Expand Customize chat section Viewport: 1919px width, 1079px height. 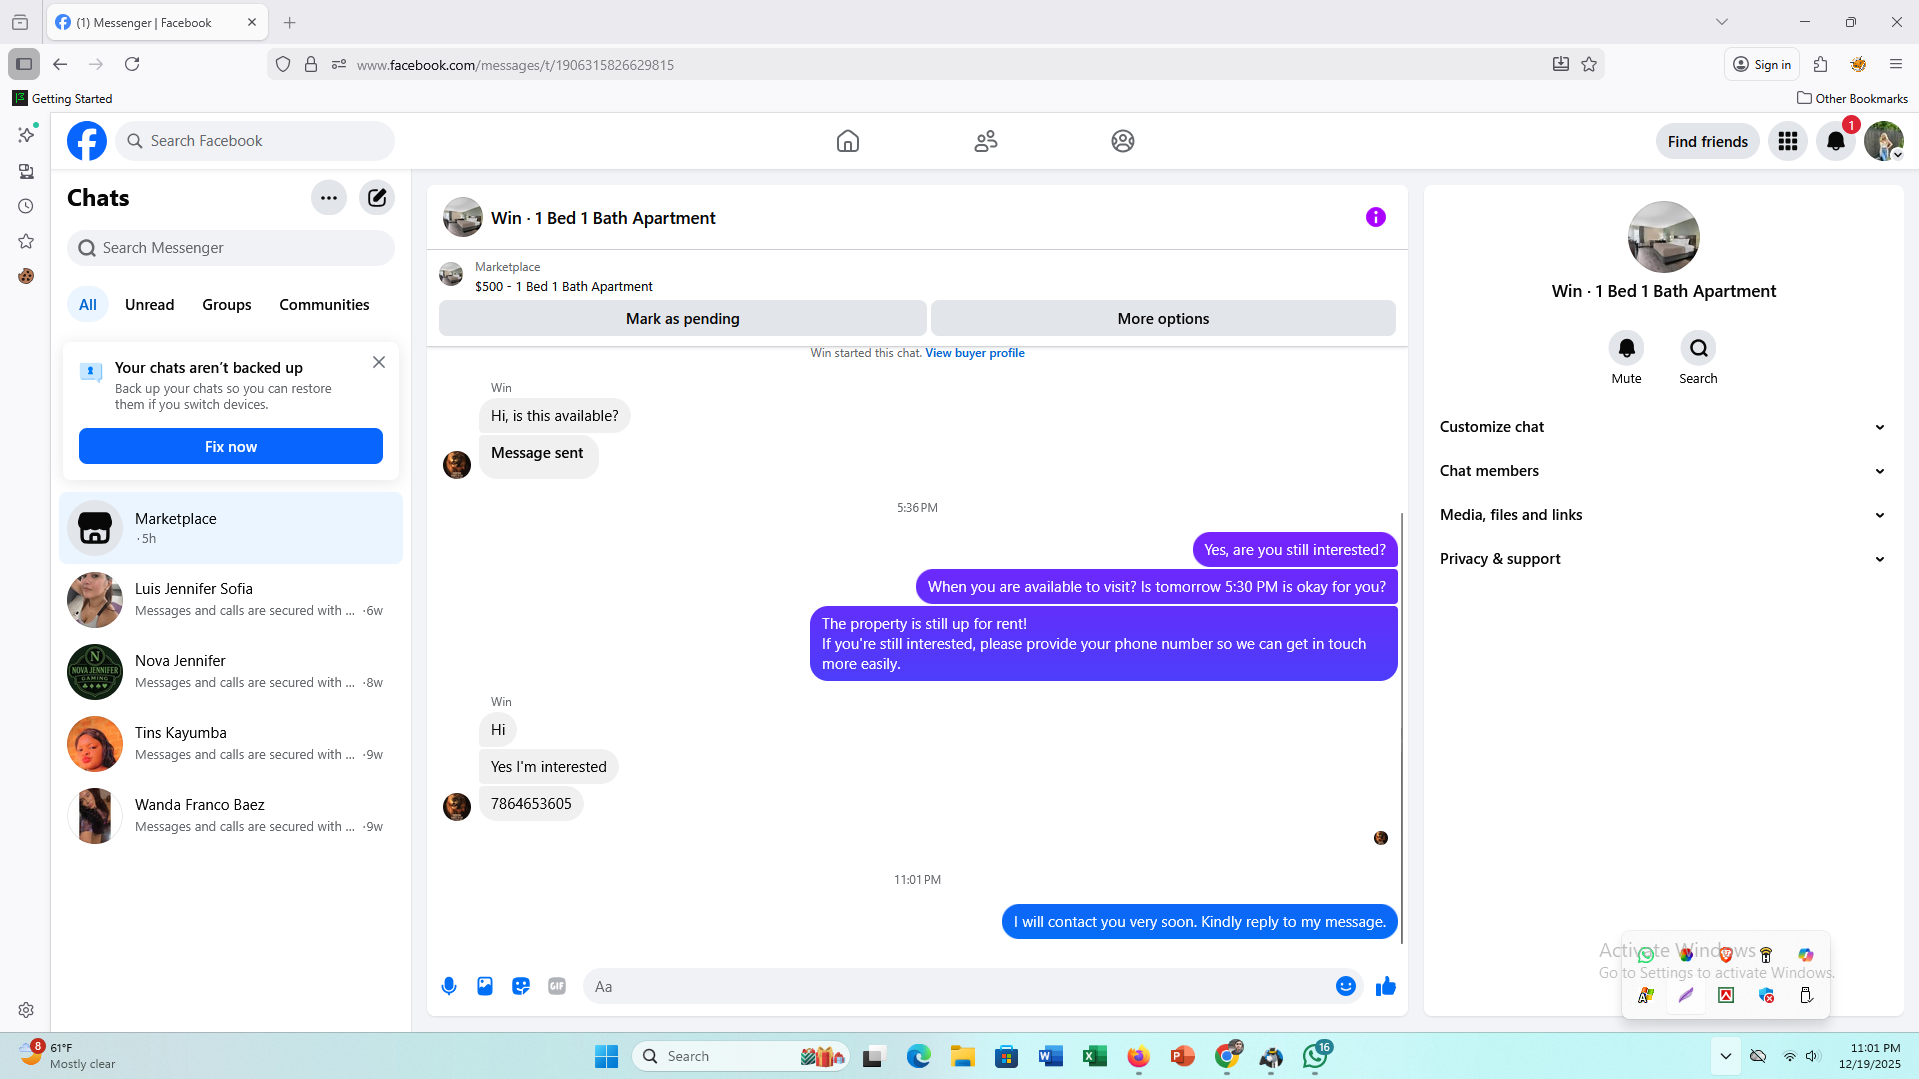[1663, 427]
